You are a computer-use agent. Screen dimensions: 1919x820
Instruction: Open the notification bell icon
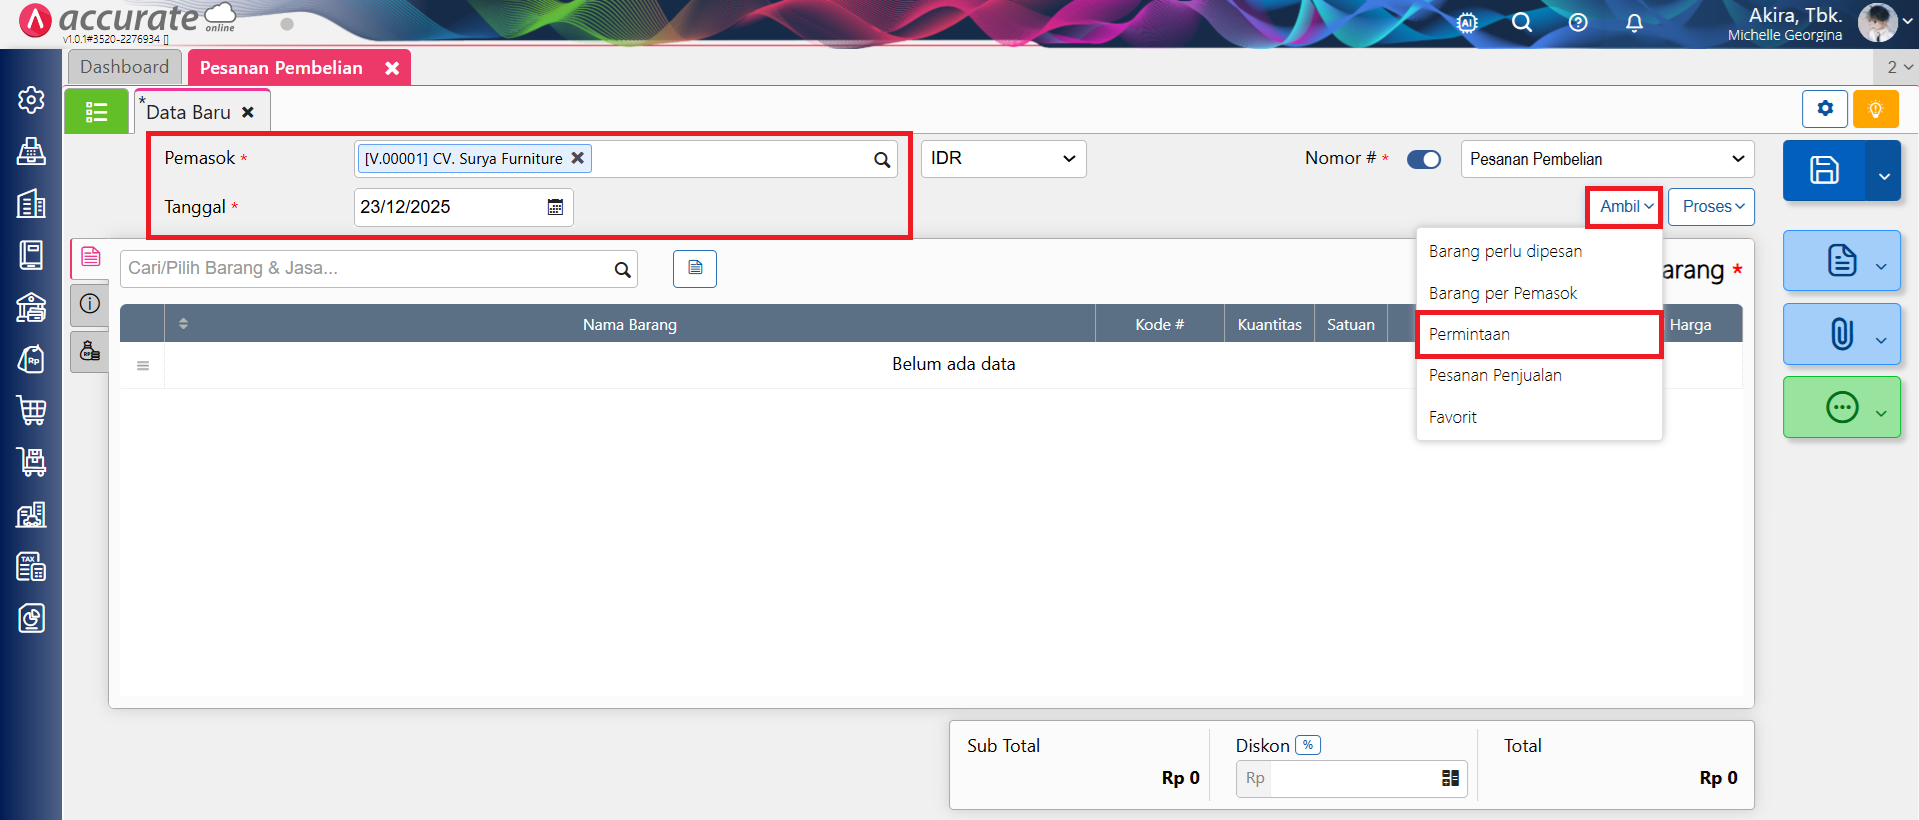1634,23
